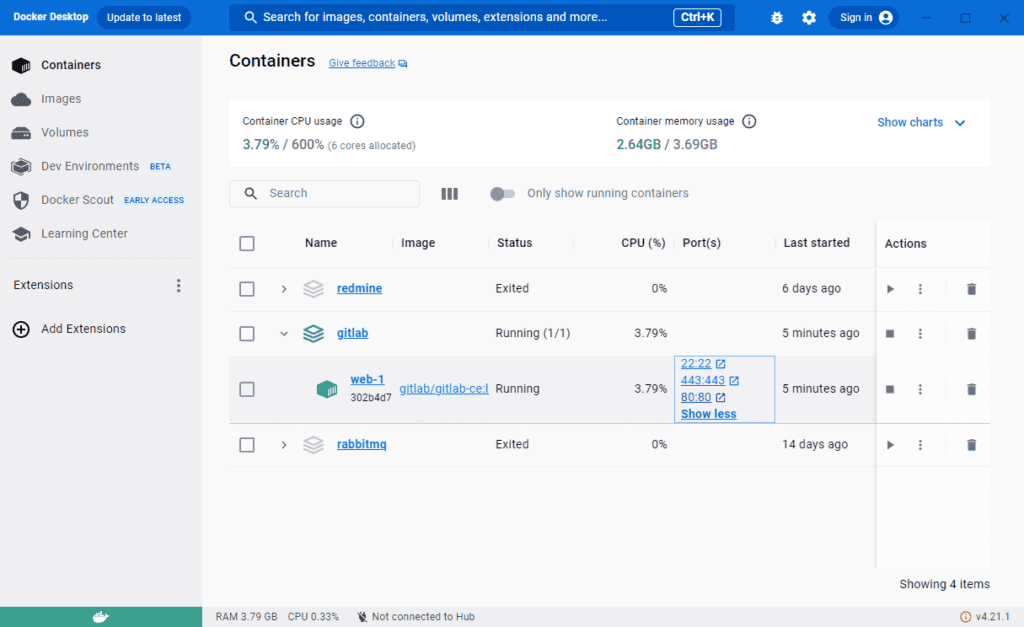Check the gitlab row checkbox
The width and height of the screenshot is (1024, 627).
tap(247, 334)
